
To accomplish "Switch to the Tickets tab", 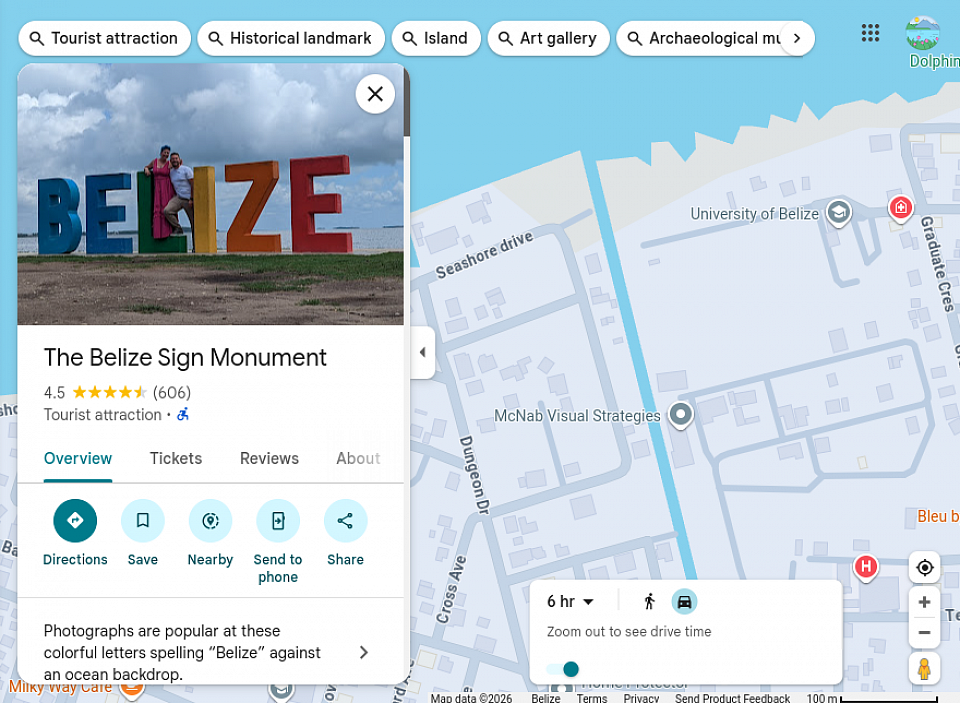I will 176,459.
